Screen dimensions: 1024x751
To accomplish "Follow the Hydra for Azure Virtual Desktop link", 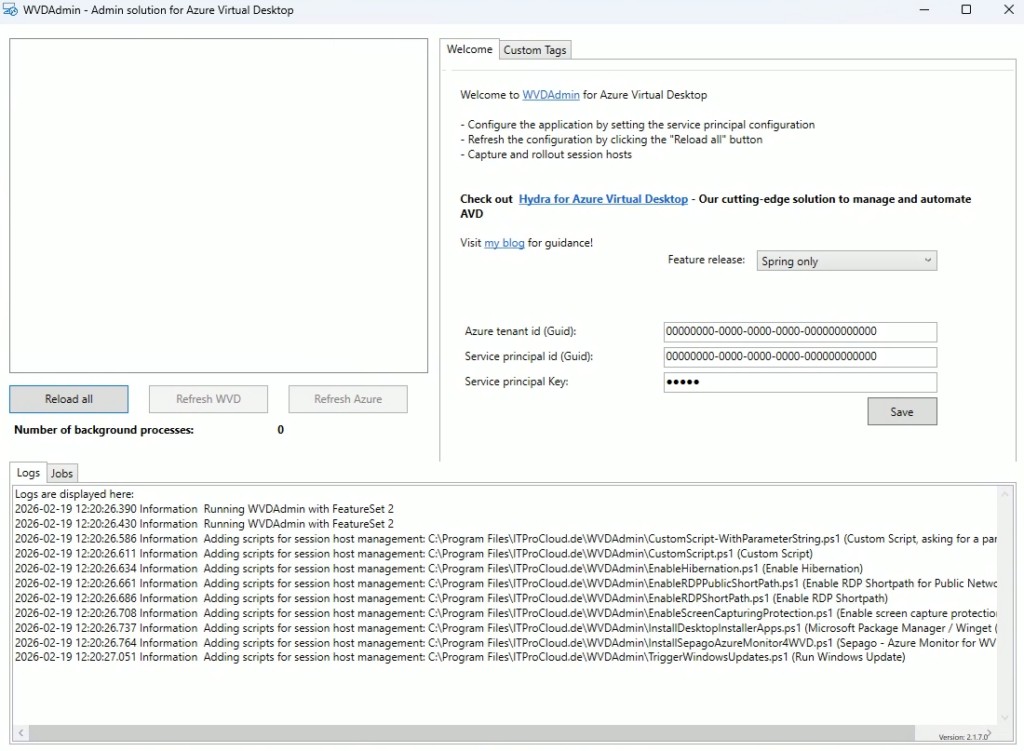I will [603, 199].
